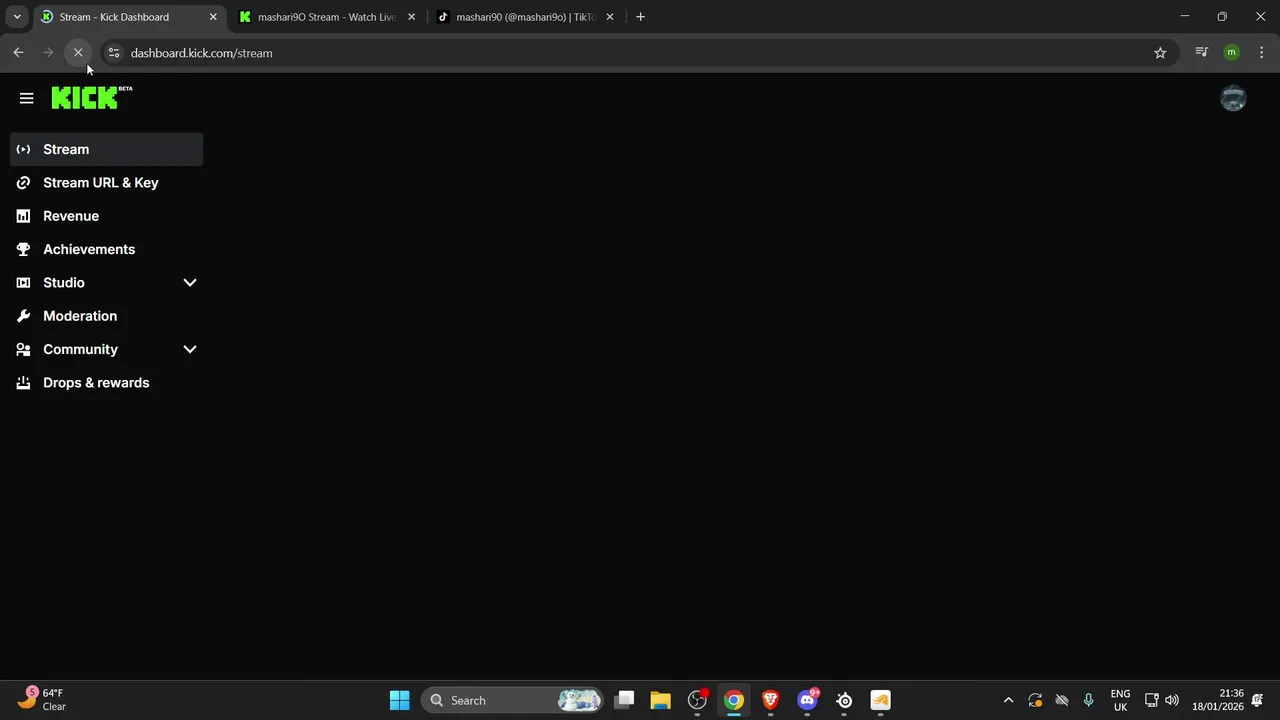View site information icon in address bar
The image size is (1280, 720).
[113, 53]
